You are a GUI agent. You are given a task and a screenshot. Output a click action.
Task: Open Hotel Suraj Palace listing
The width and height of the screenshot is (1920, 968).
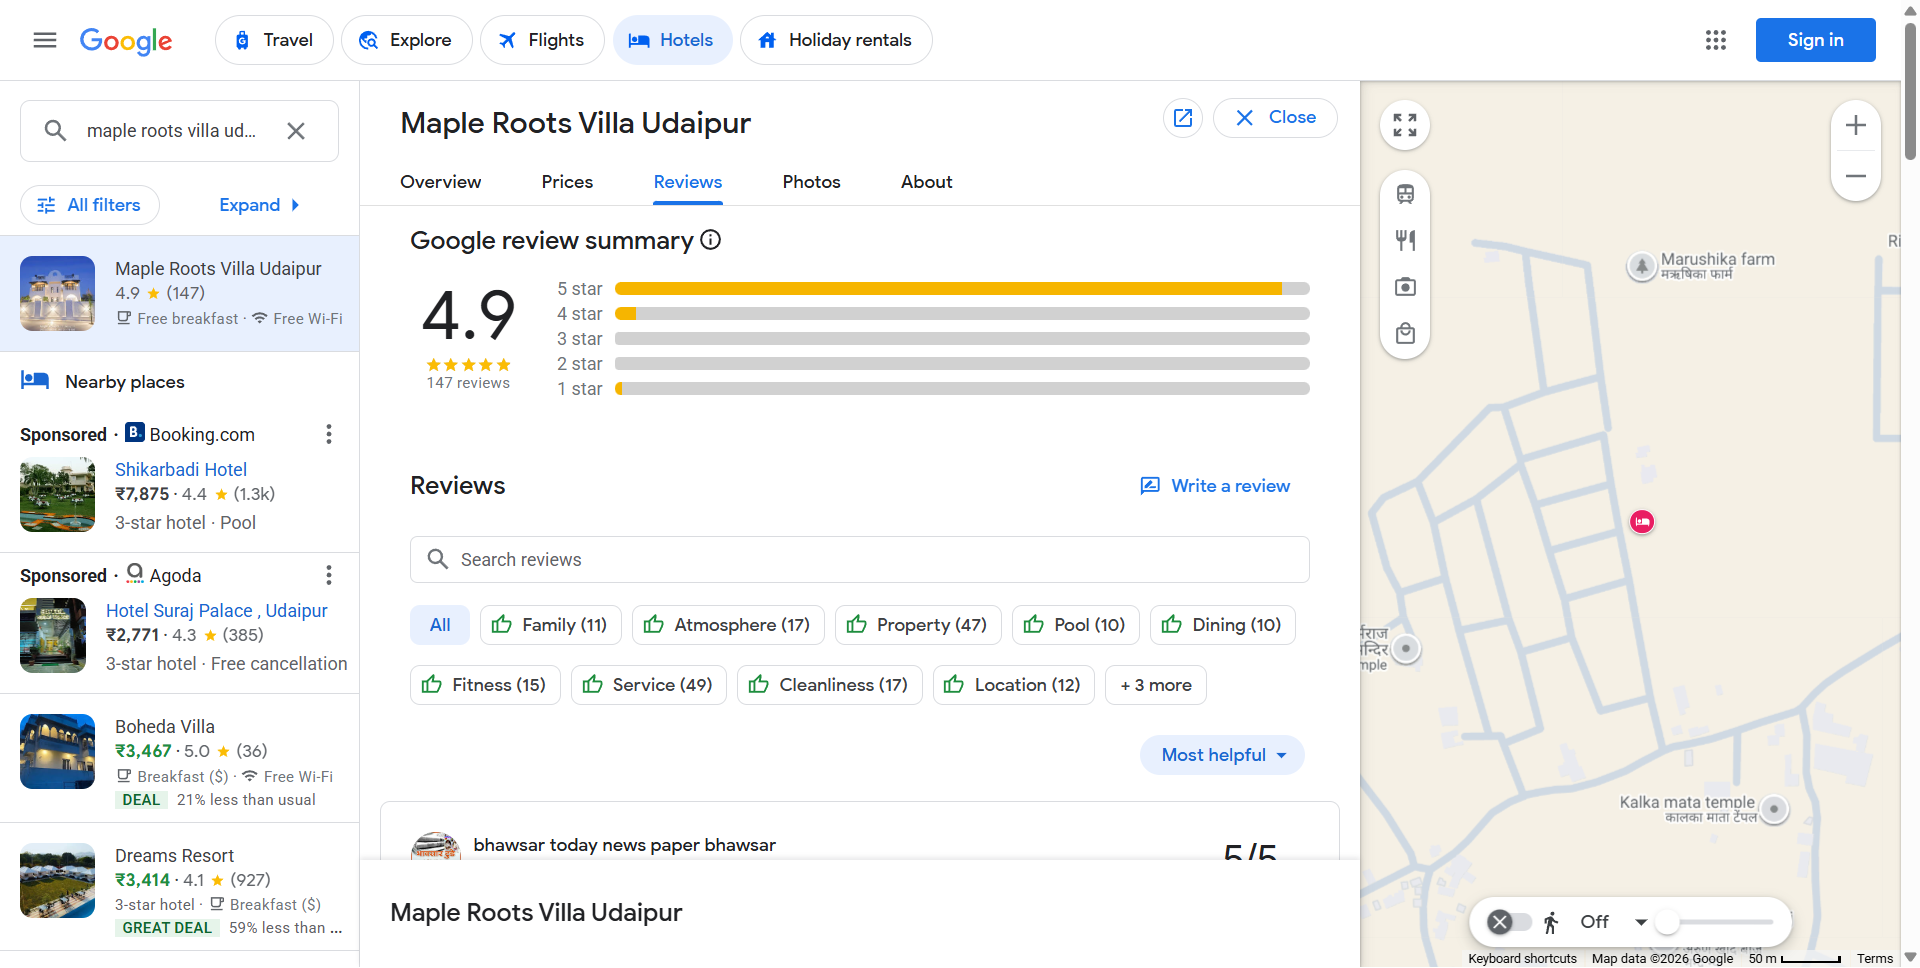[217, 611]
